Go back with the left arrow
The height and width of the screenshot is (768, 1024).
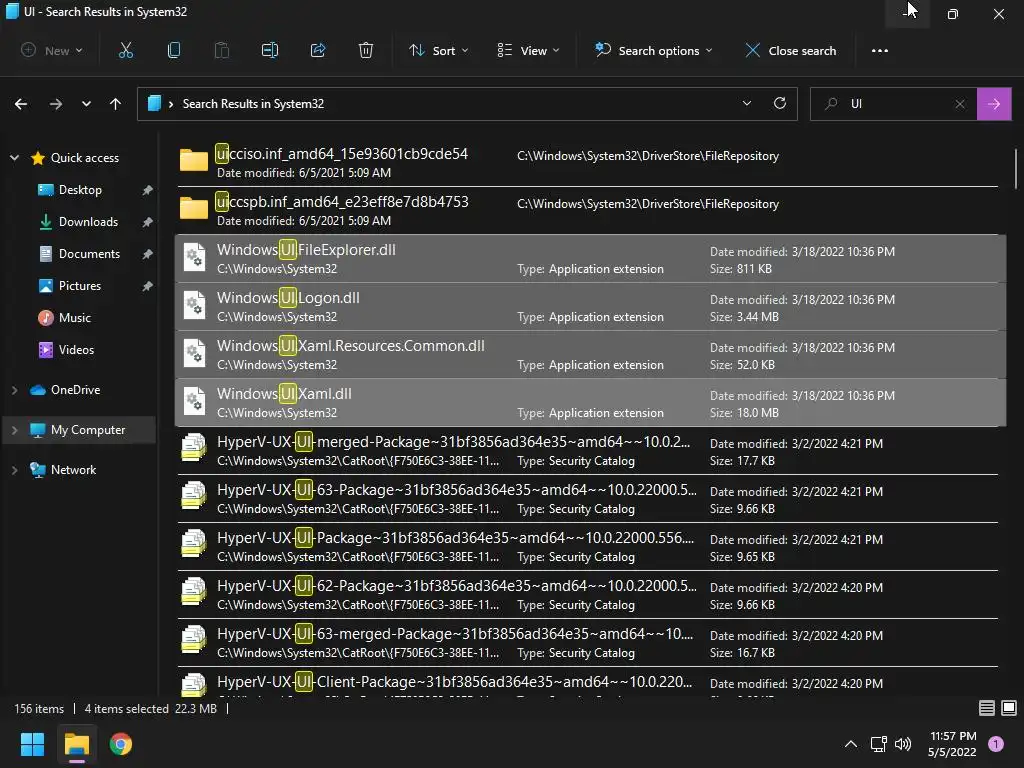[x=21, y=104]
